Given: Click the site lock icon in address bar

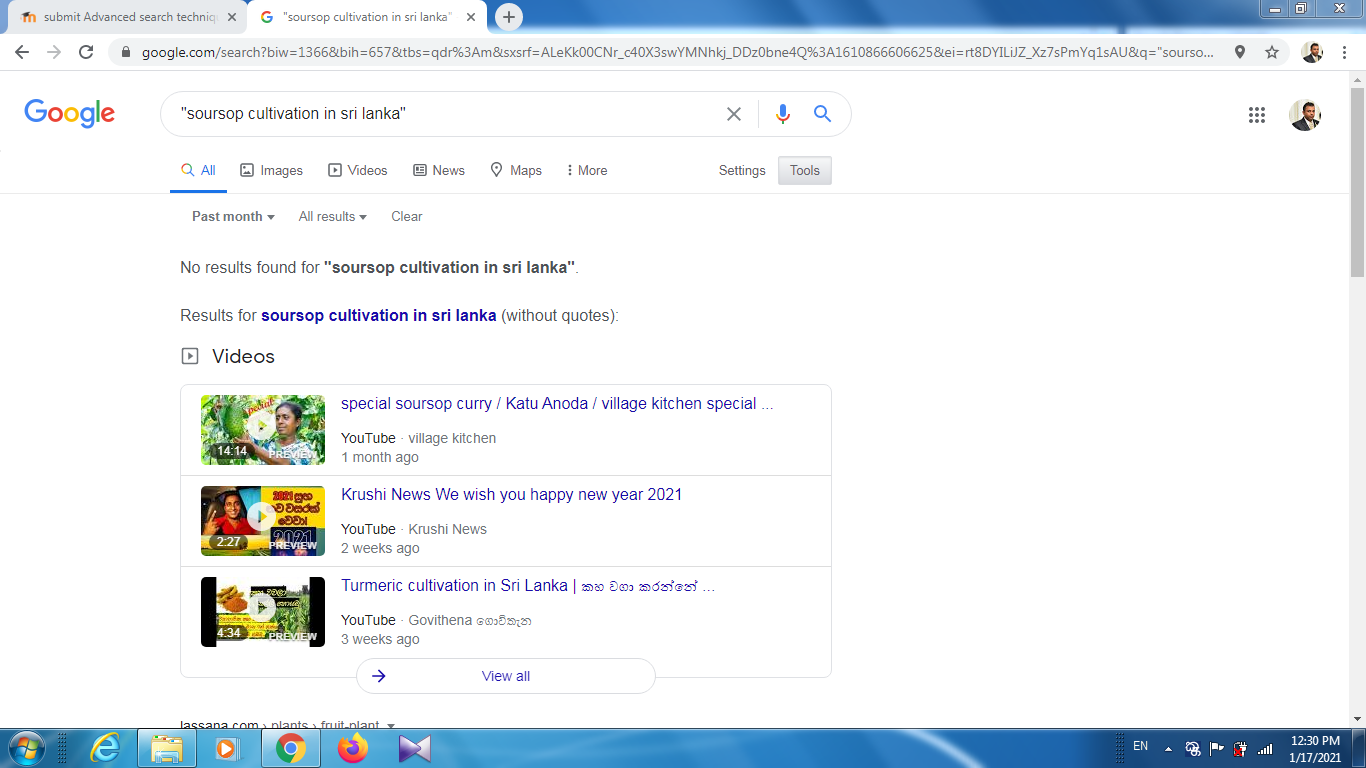Looking at the screenshot, I should [x=126, y=52].
